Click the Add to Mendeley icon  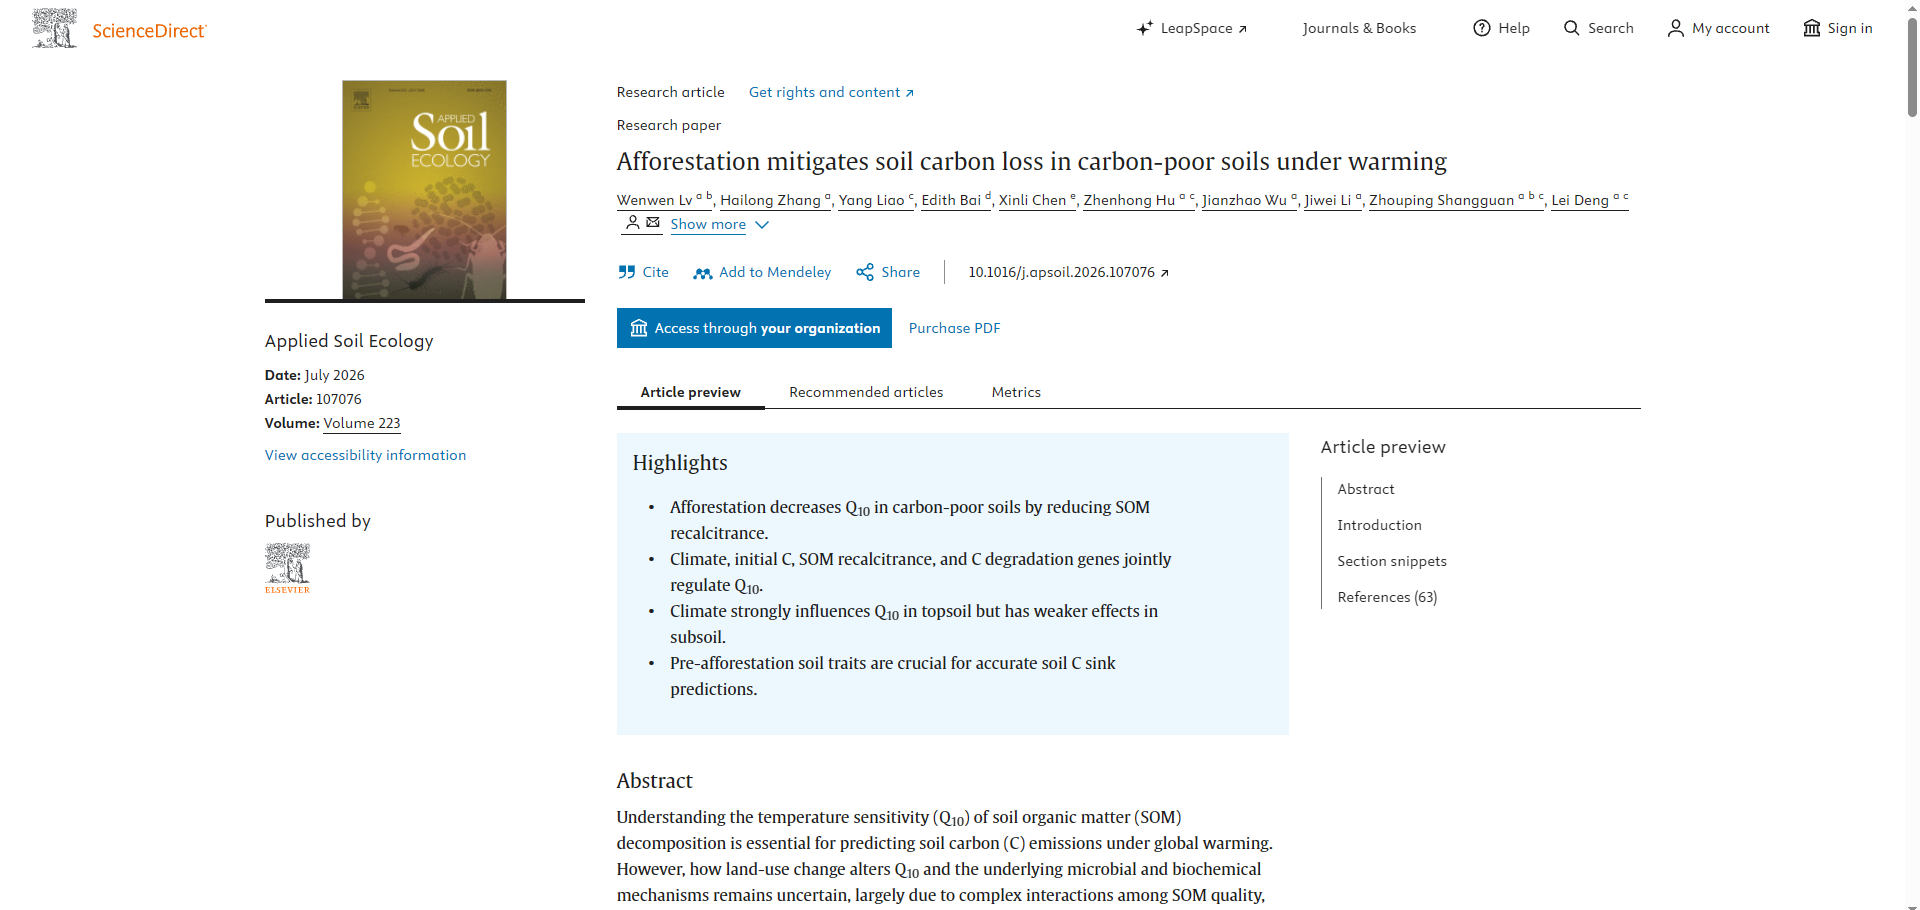click(x=703, y=273)
